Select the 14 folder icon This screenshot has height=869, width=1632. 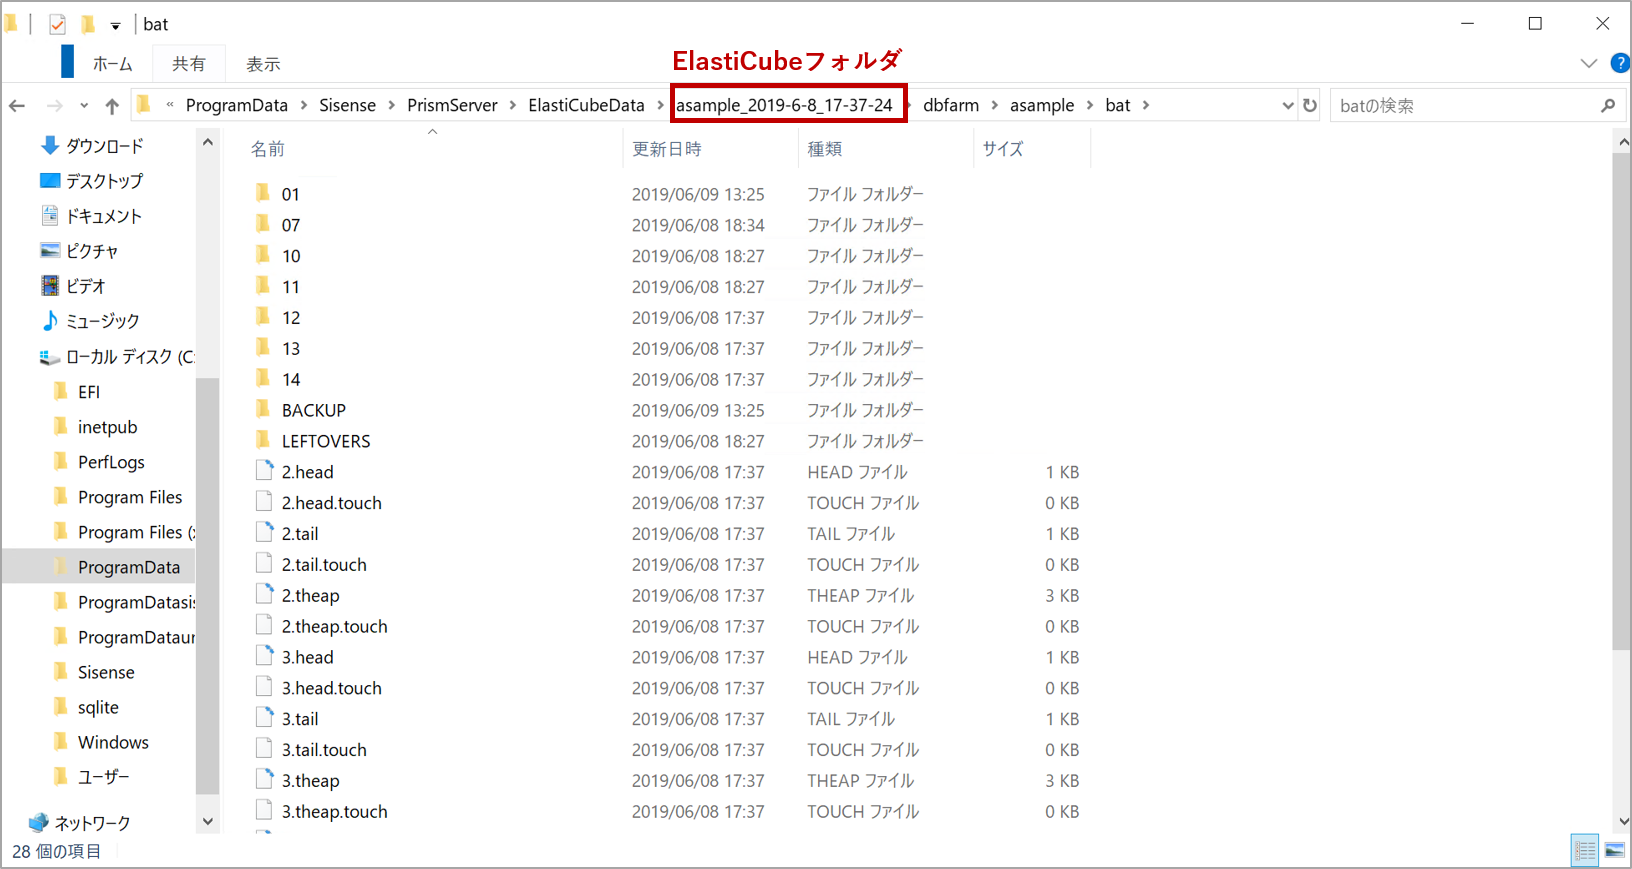point(263,378)
